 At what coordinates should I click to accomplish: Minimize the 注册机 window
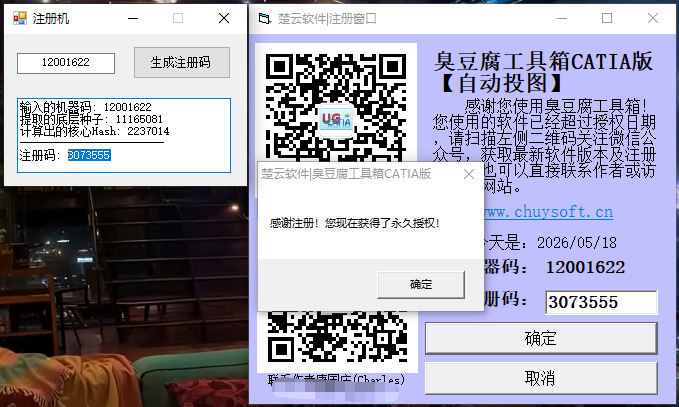coord(133,18)
